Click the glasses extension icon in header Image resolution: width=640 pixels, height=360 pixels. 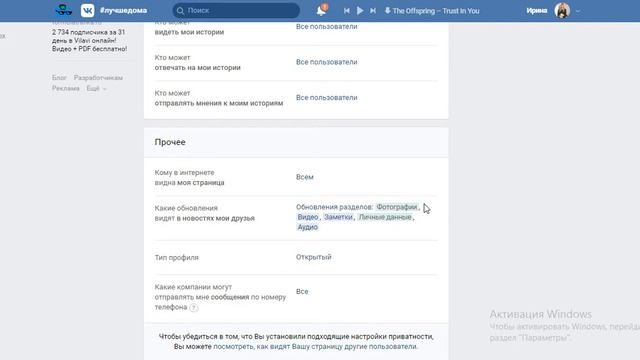coord(64,10)
